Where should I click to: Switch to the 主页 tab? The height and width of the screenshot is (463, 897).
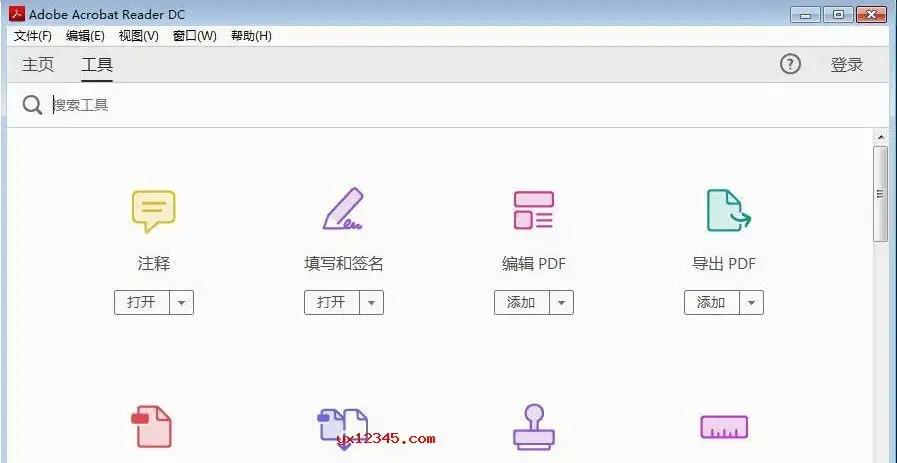tap(38, 65)
